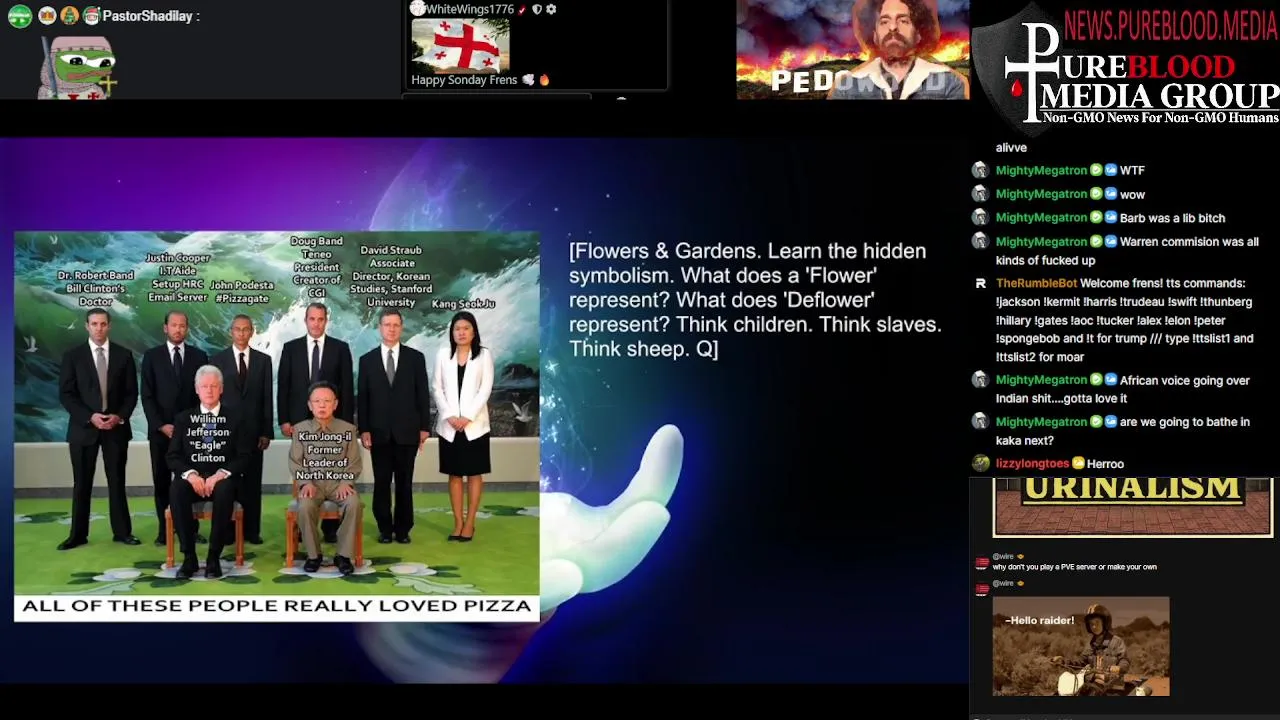Open the gear icon beside WhiteWings1776
The height and width of the screenshot is (720, 1280).
click(x=551, y=10)
